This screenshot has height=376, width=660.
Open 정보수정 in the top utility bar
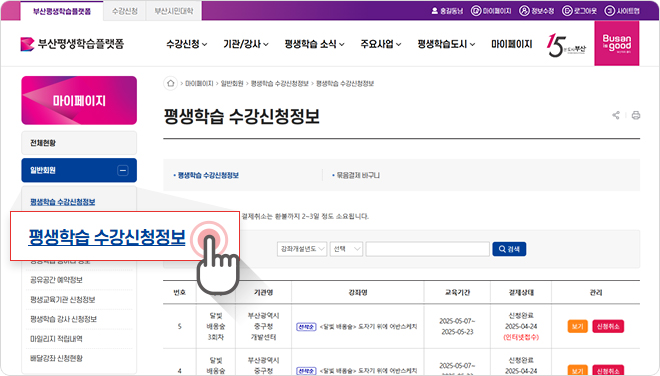537,11
